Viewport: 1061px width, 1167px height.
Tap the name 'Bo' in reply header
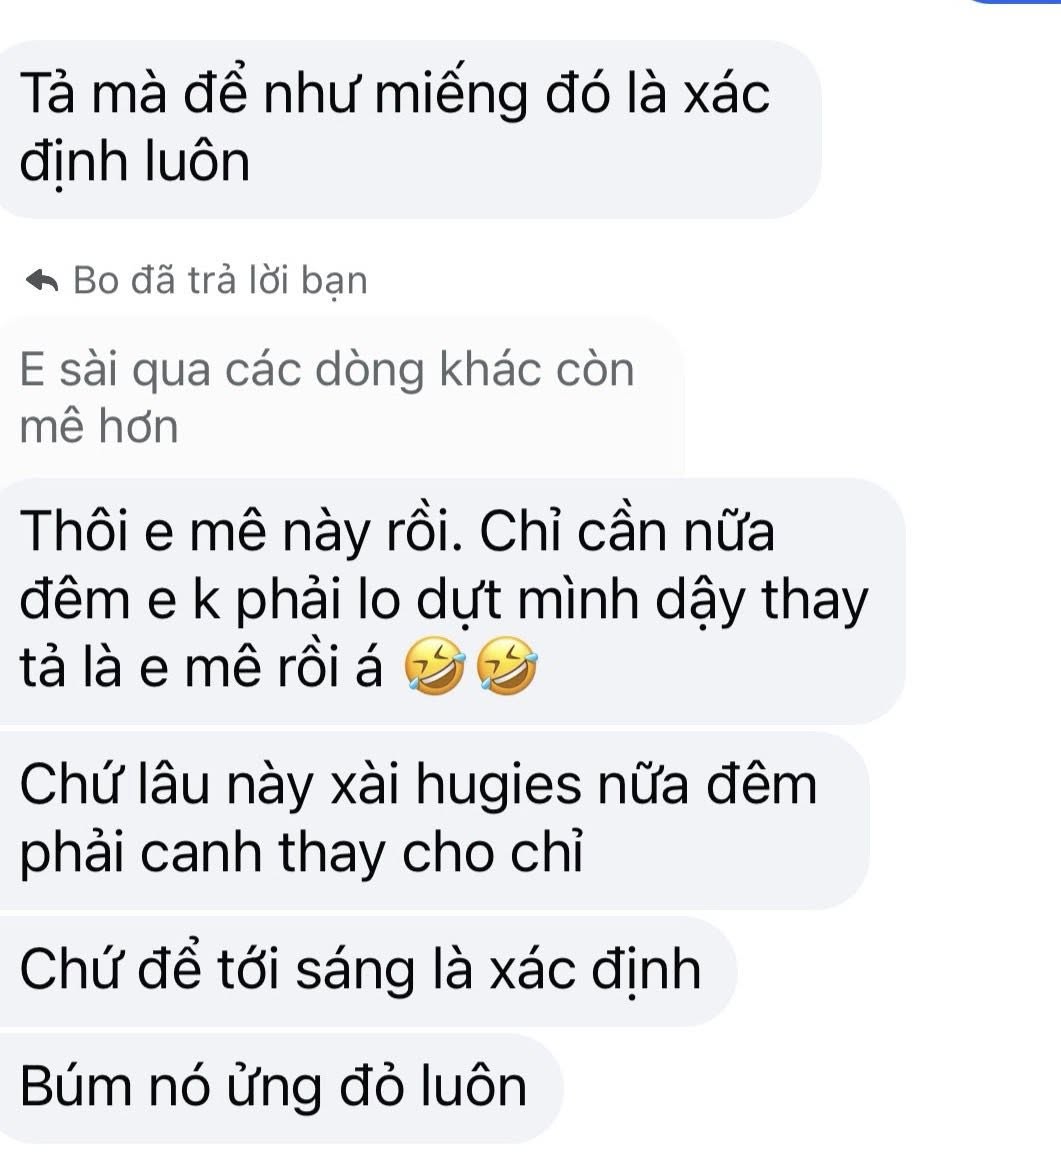97,281
